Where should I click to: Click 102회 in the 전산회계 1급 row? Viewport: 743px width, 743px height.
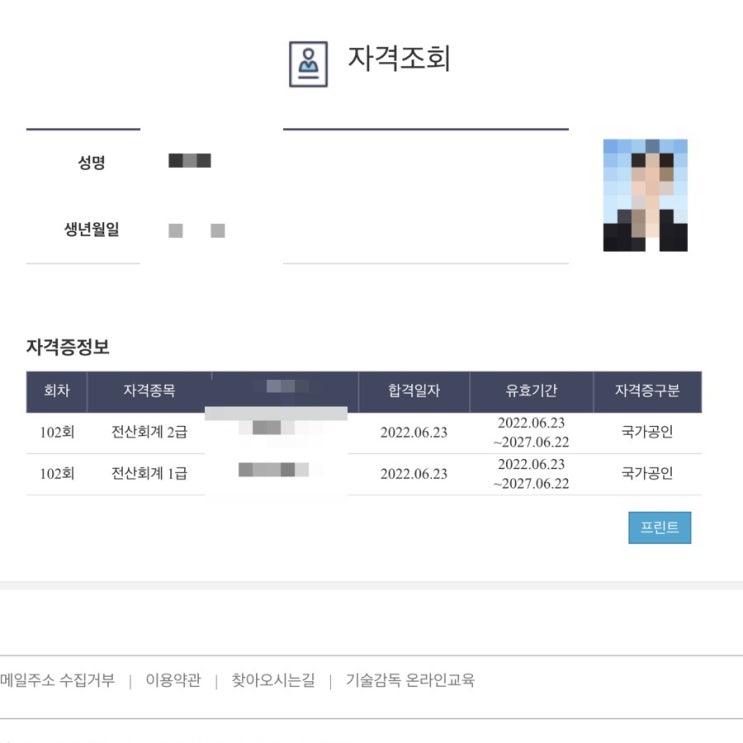pos(57,473)
